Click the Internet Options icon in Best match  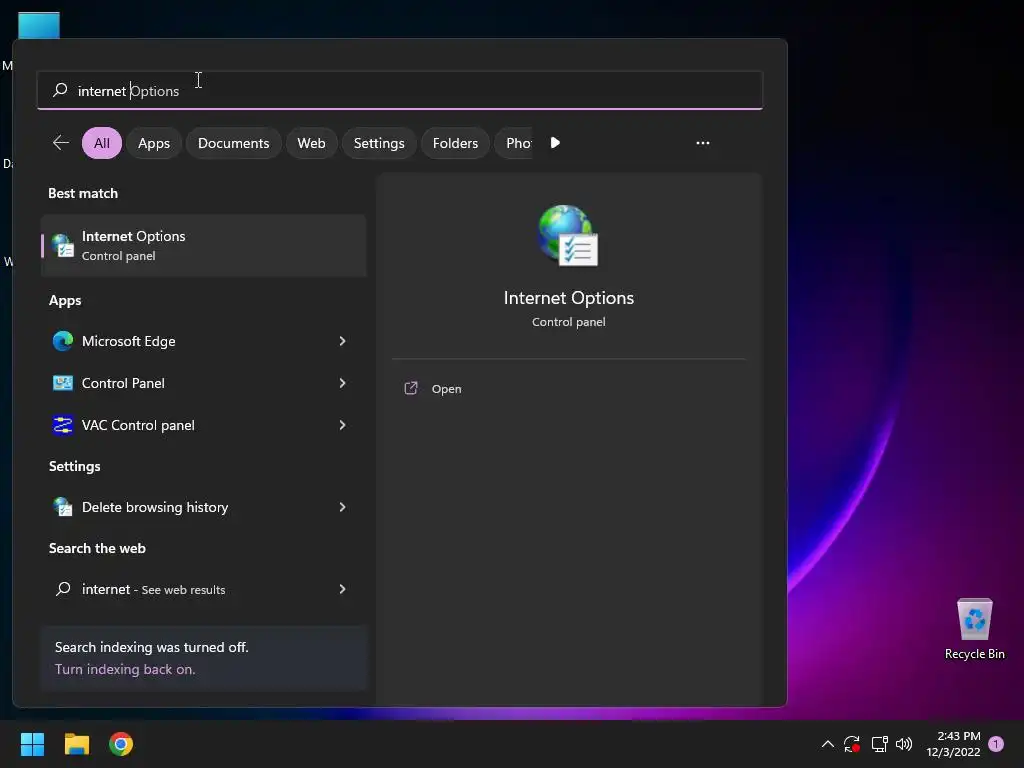tap(63, 246)
